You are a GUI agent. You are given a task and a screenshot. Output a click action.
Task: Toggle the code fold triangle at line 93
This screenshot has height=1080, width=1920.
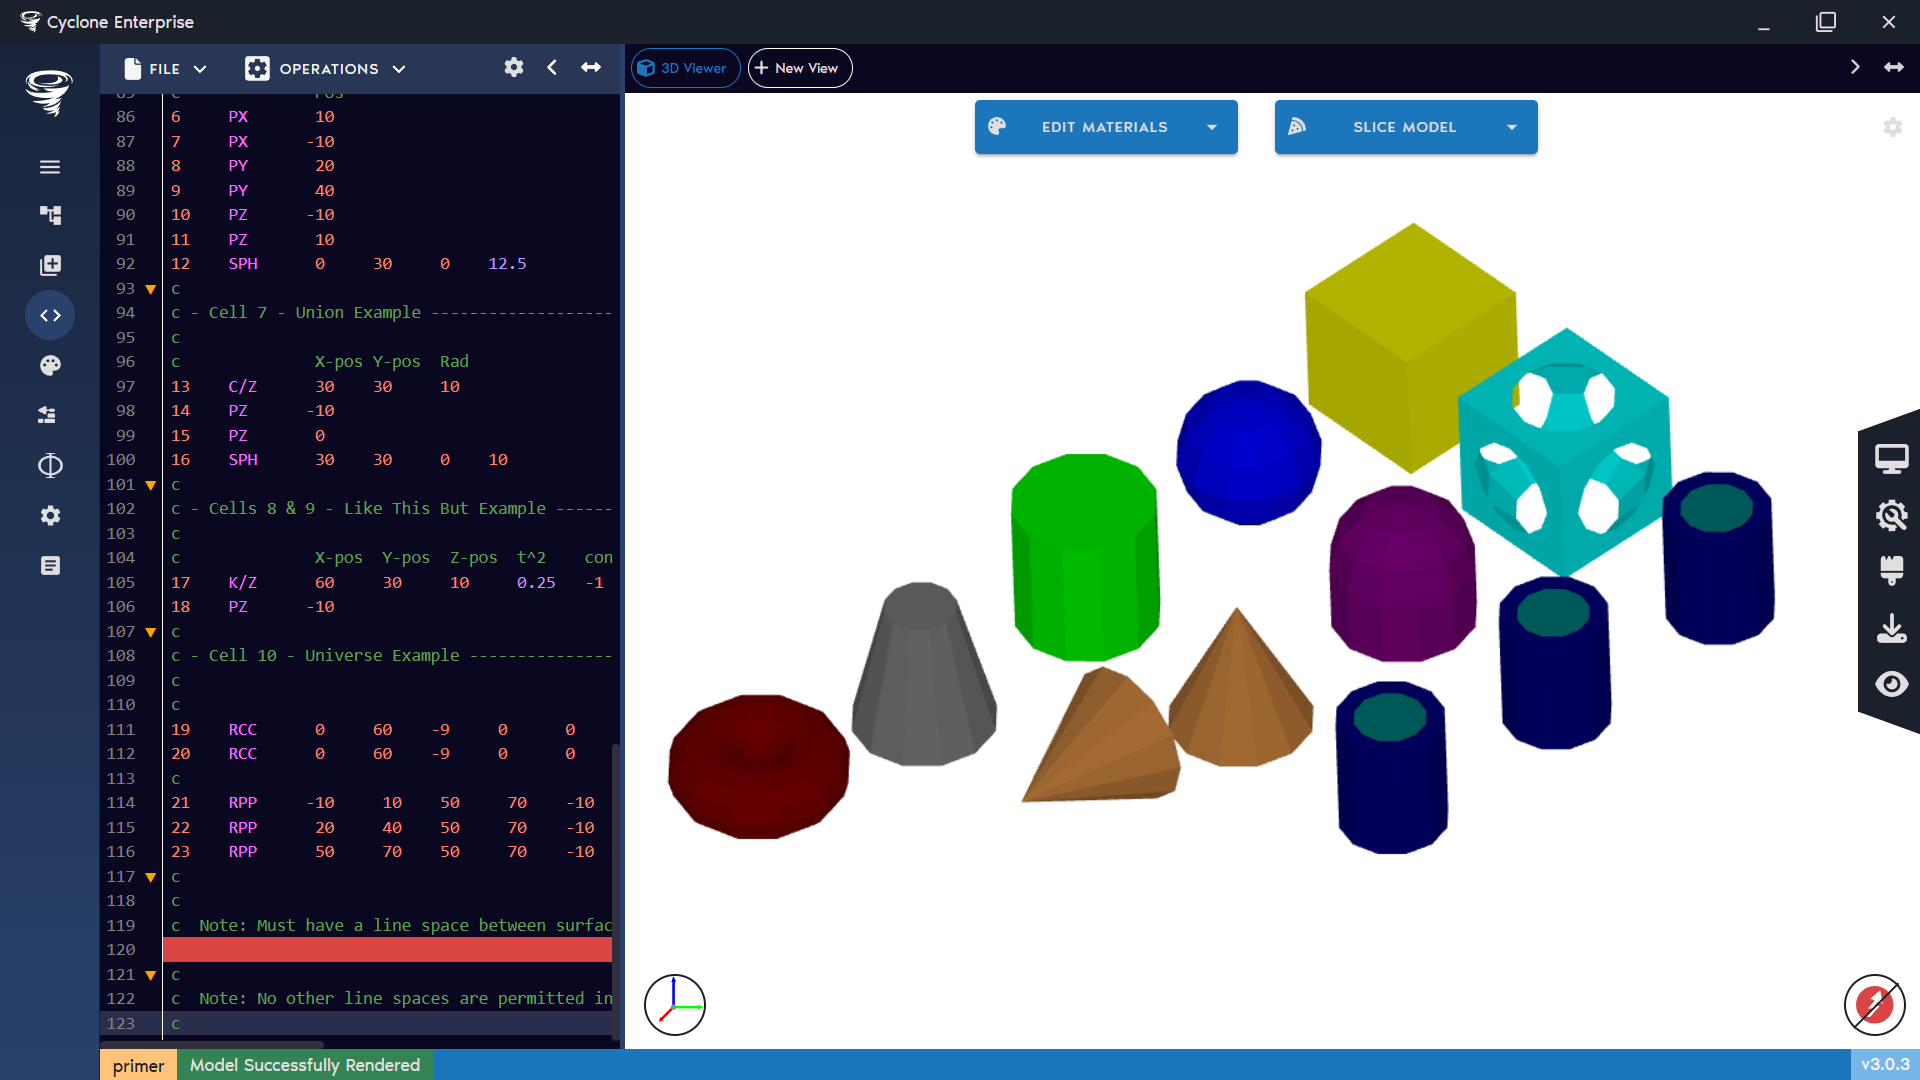click(x=150, y=289)
